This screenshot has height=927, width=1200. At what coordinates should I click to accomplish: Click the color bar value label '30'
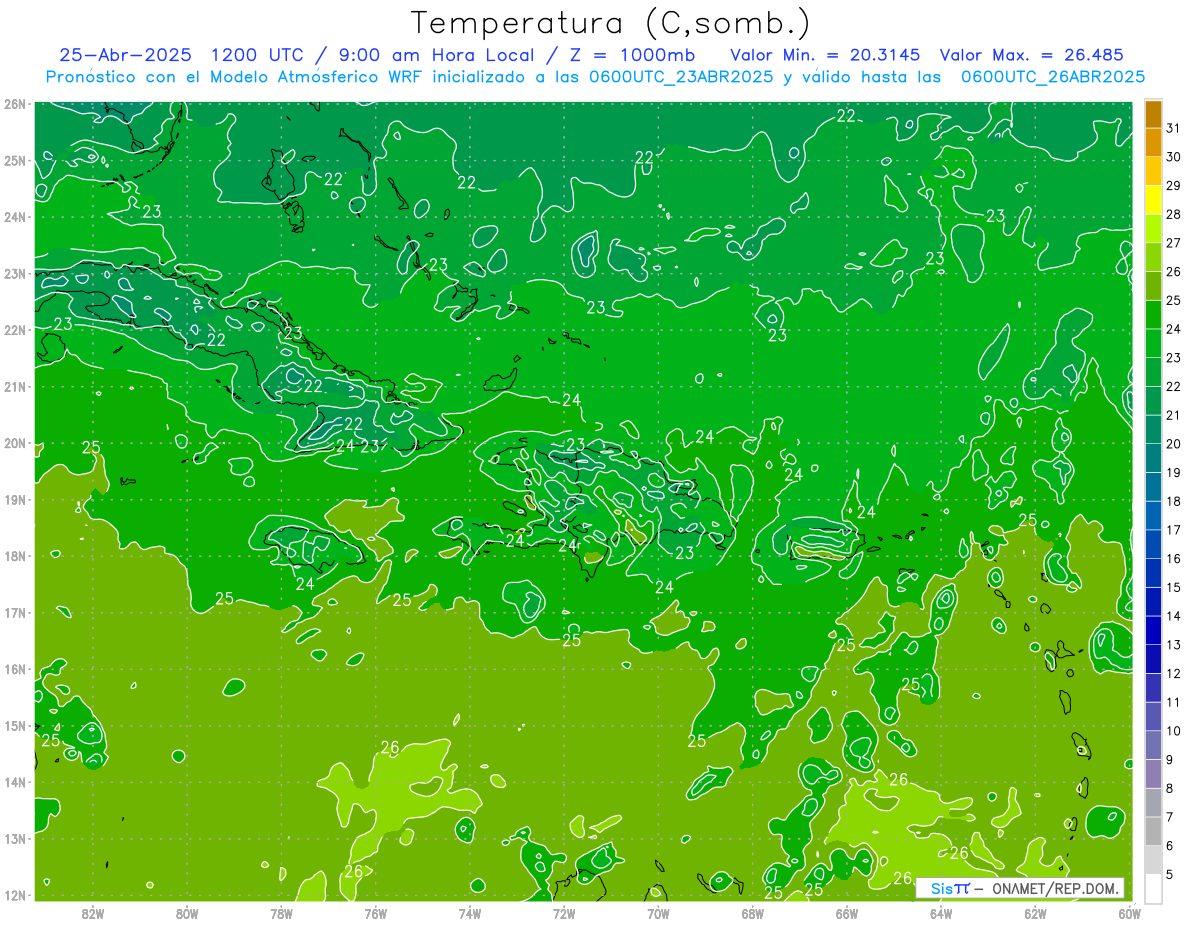pyautogui.click(x=1173, y=157)
